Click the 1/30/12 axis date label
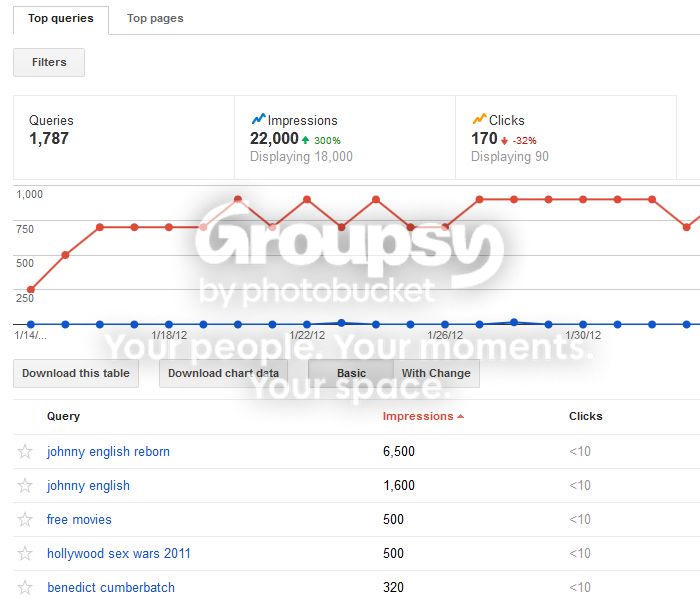The width and height of the screenshot is (700, 600). coord(583,335)
